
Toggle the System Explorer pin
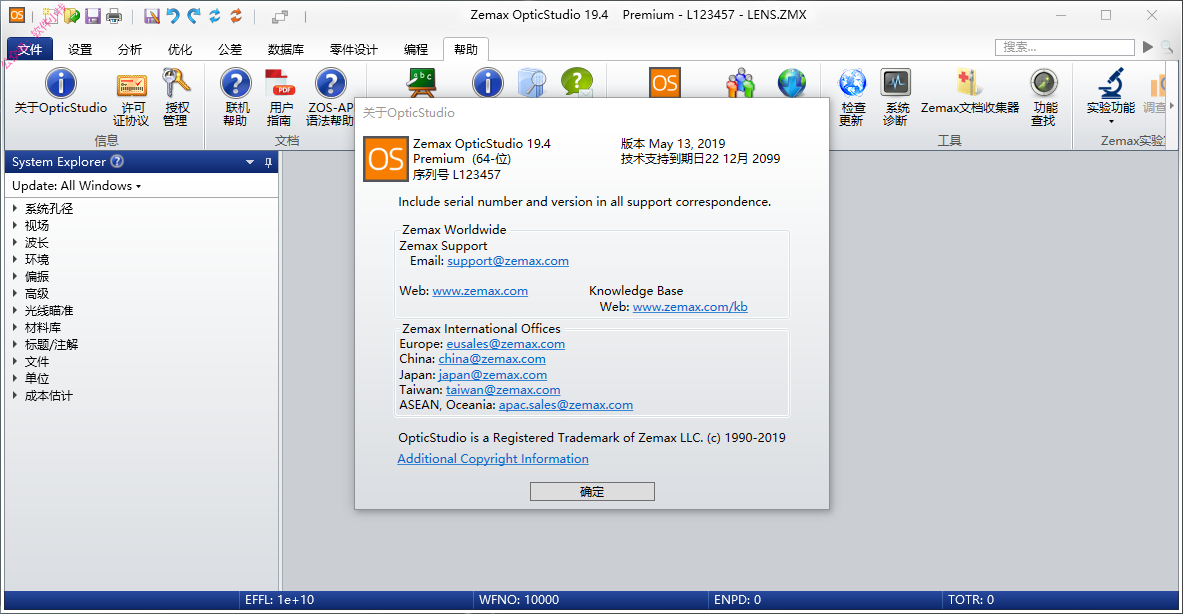pyautogui.click(x=268, y=162)
